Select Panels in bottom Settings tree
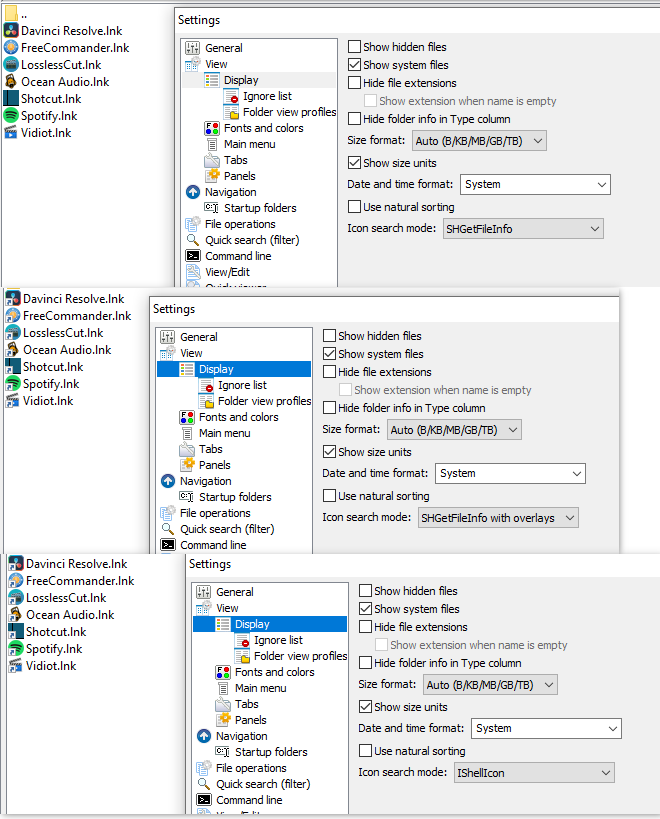 pyautogui.click(x=251, y=720)
